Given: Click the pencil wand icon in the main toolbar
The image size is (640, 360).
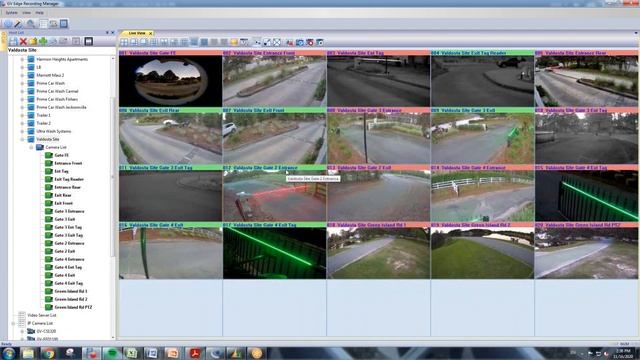Looking at the screenshot, I should tap(19, 24).
